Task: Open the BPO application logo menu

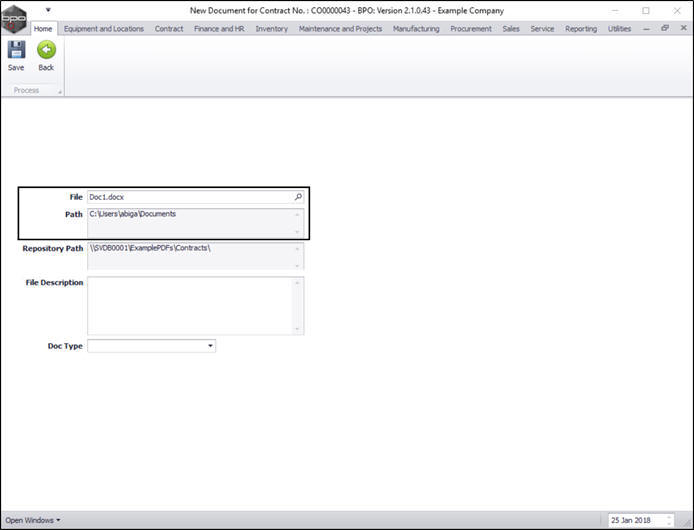Action: [x=14, y=19]
